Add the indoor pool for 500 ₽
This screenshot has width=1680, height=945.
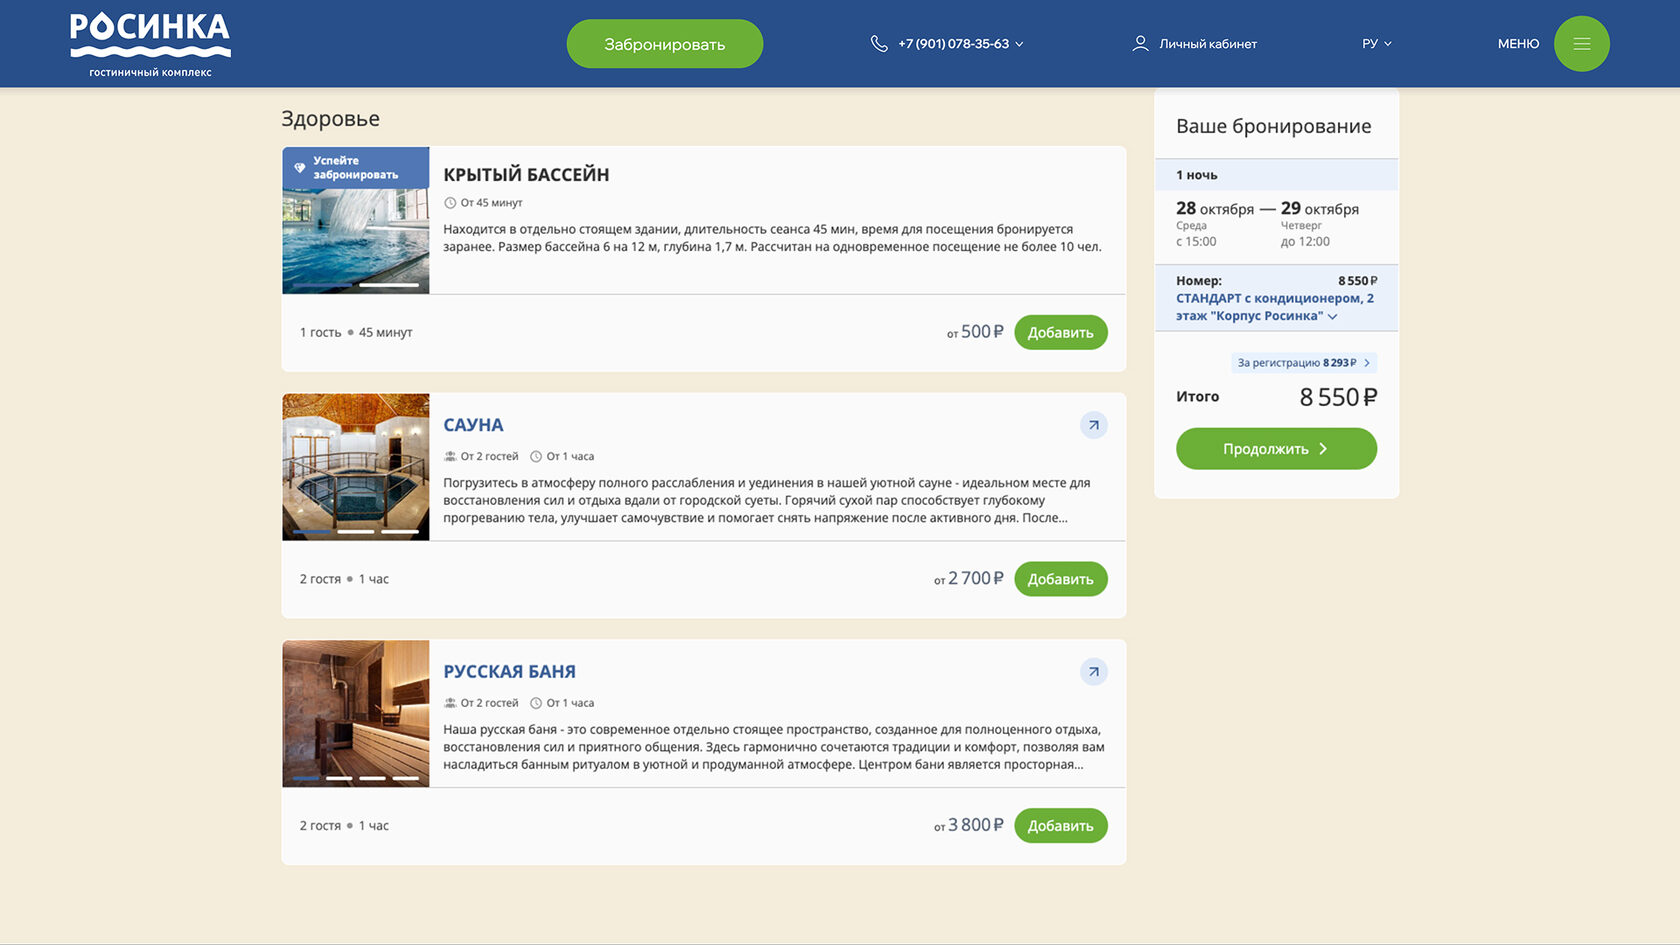click(1061, 332)
